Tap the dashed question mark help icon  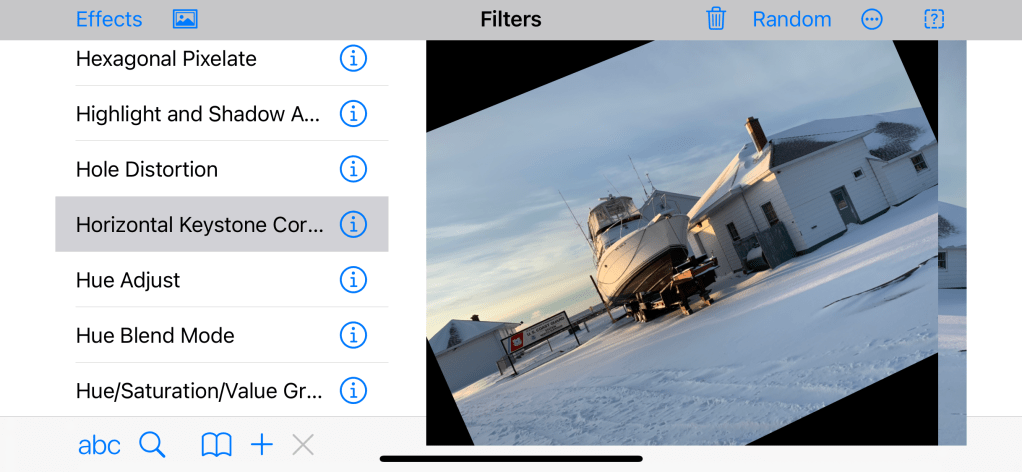click(x=934, y=19)
